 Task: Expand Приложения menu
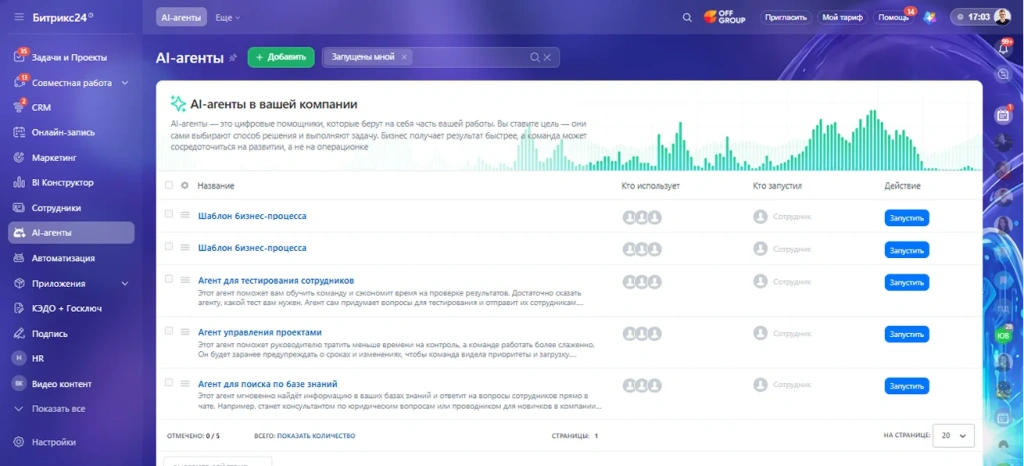pos(125,284)
